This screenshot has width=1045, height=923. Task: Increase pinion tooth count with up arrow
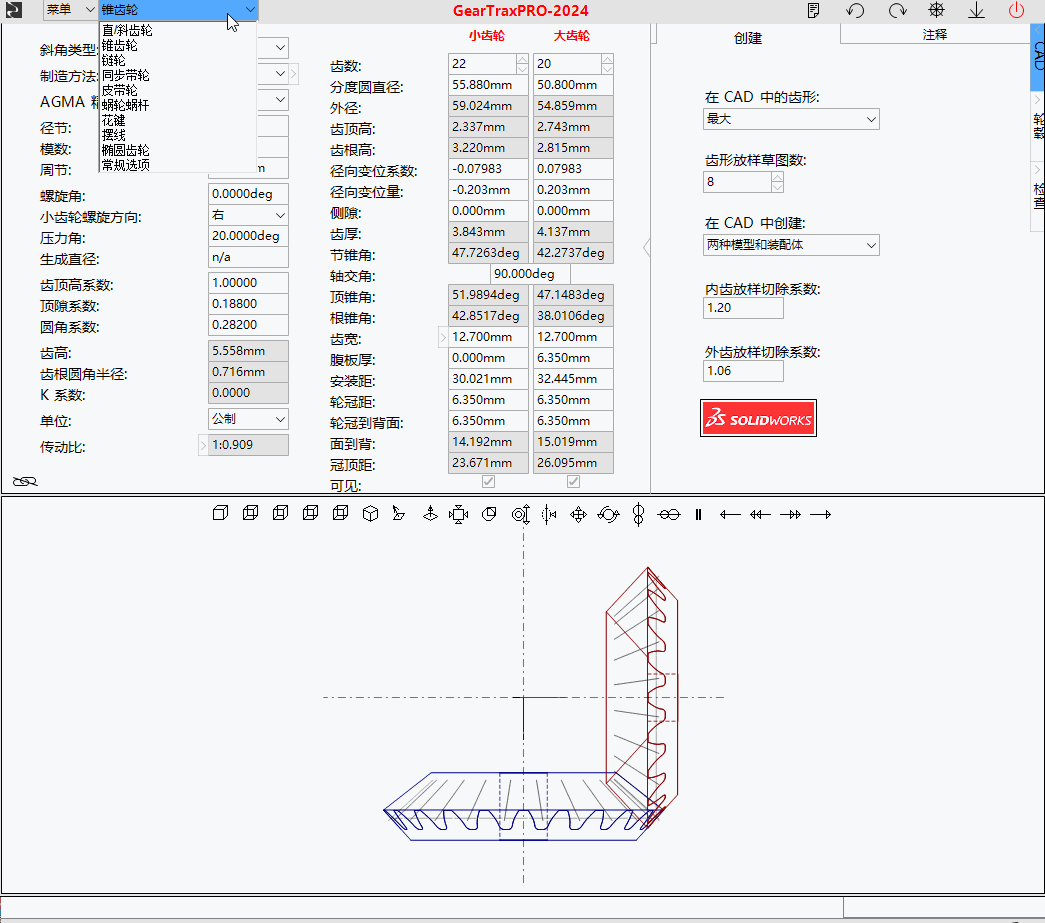pos(522,59)
